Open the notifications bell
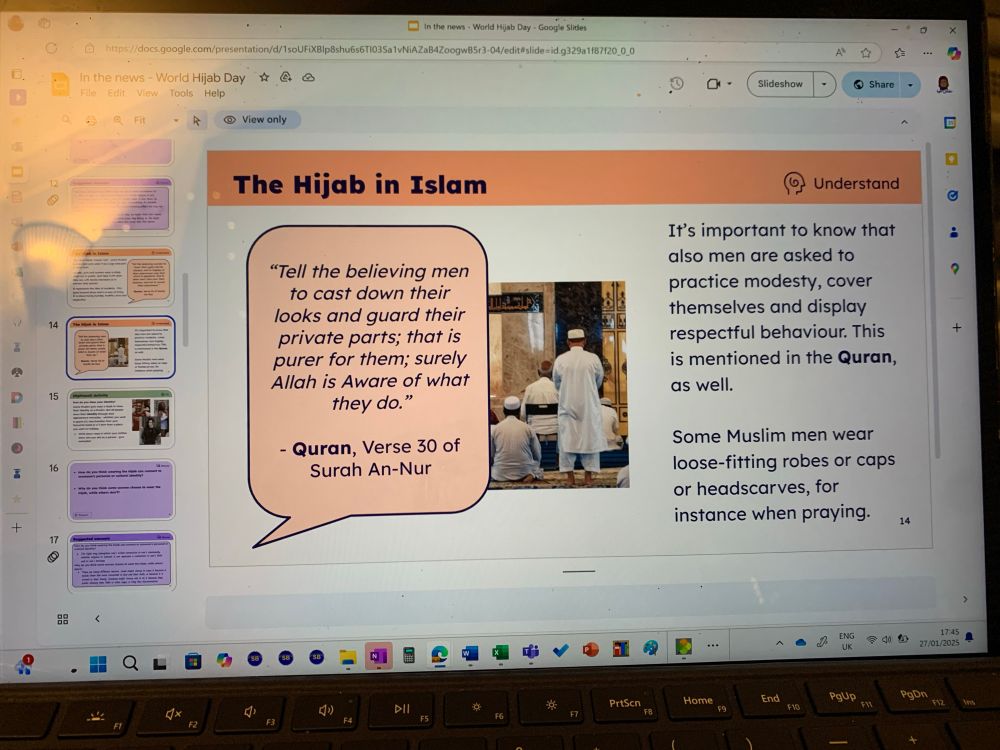This screenshot has width=1000, height=750. point(969,637)
